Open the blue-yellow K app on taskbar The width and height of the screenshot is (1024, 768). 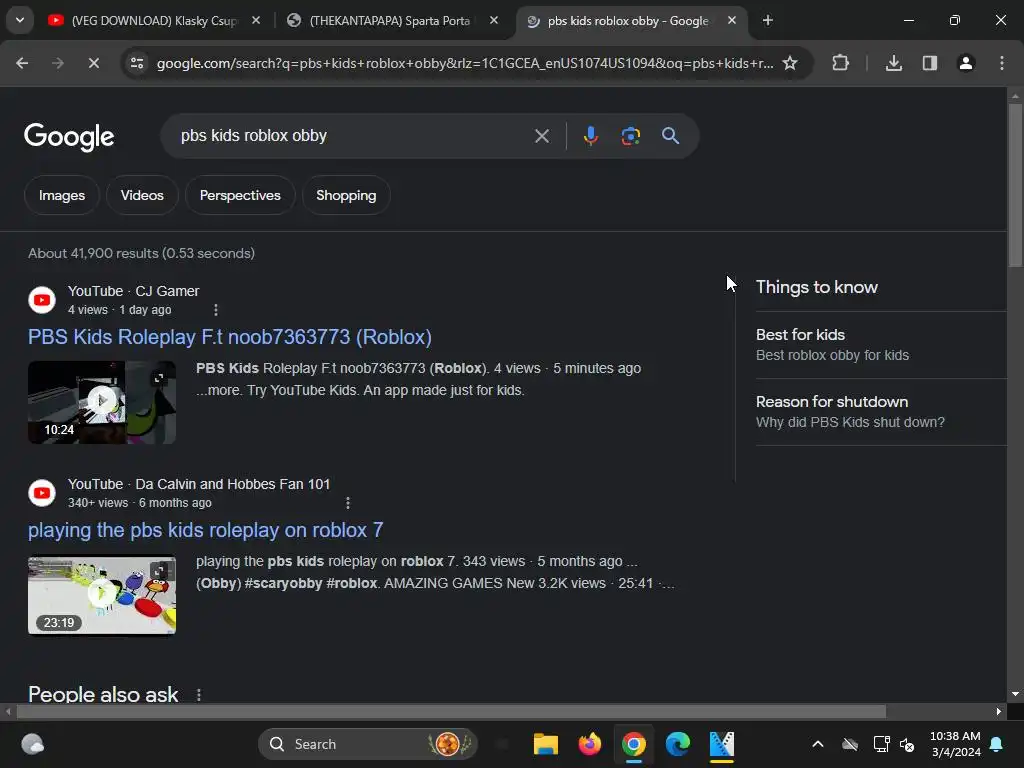pos(722,744)
